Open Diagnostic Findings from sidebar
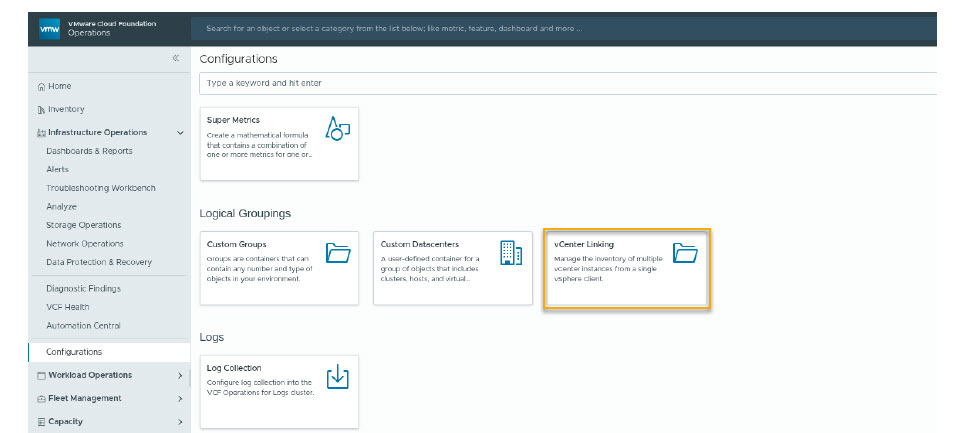Image resolution: width=962 pixels, height=433 pixels. pyautogui.click(x=83, y=289)
